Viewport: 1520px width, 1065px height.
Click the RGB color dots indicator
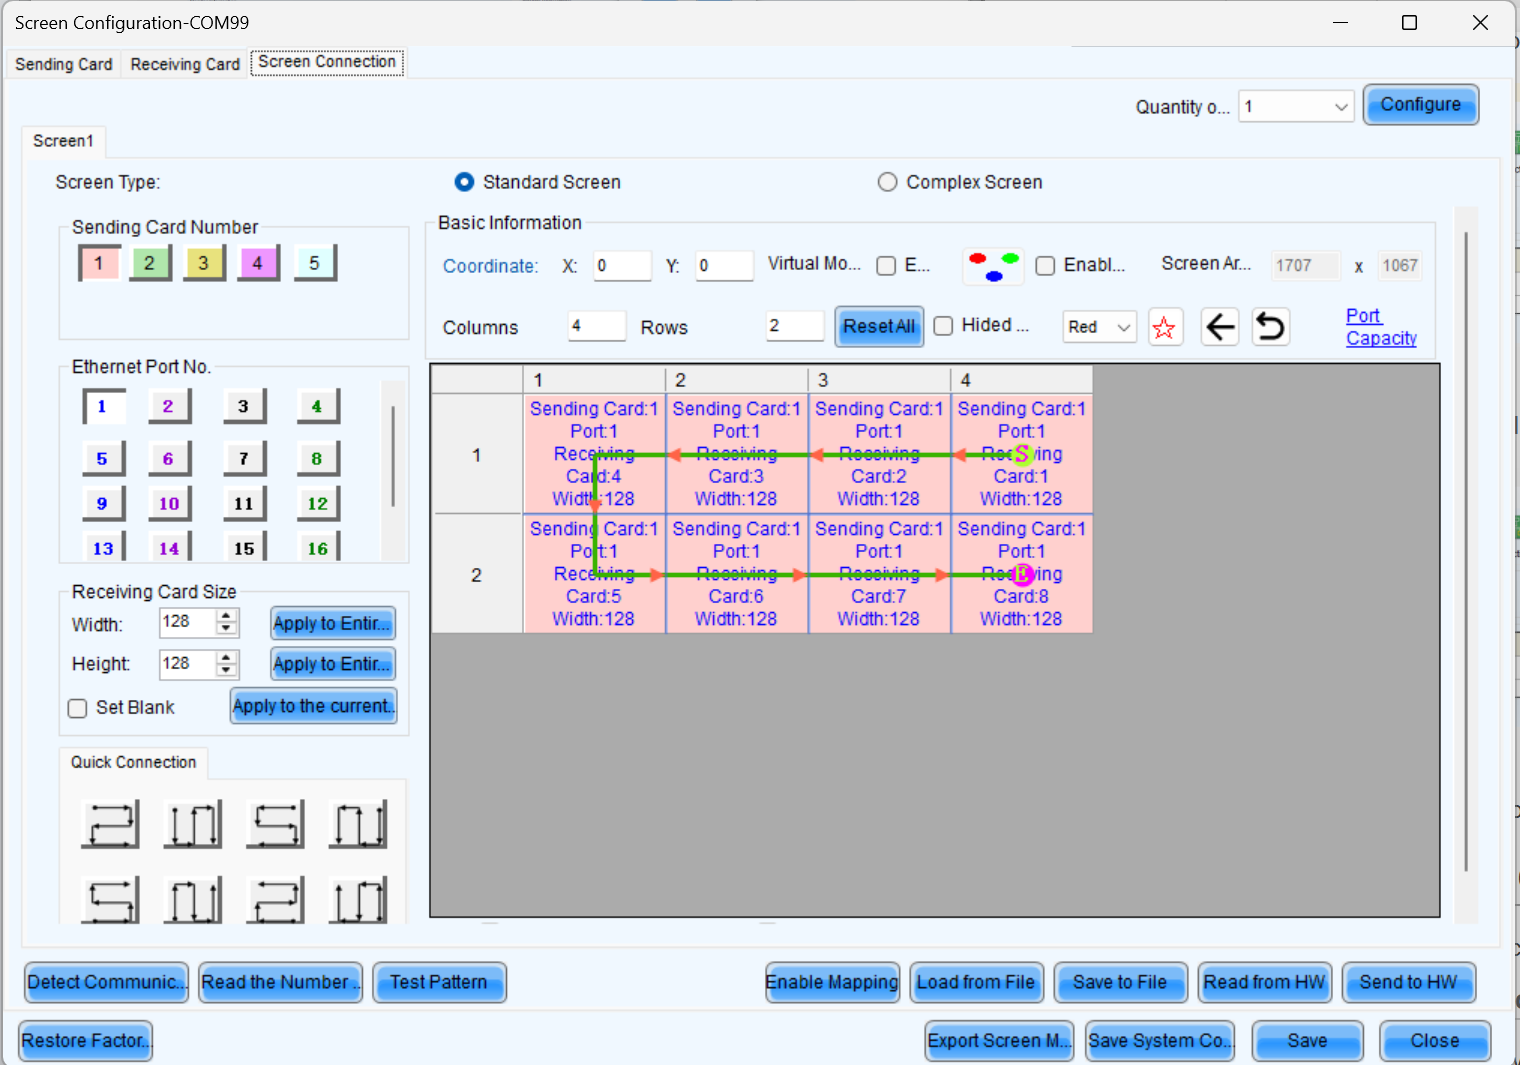coord(992,265)
